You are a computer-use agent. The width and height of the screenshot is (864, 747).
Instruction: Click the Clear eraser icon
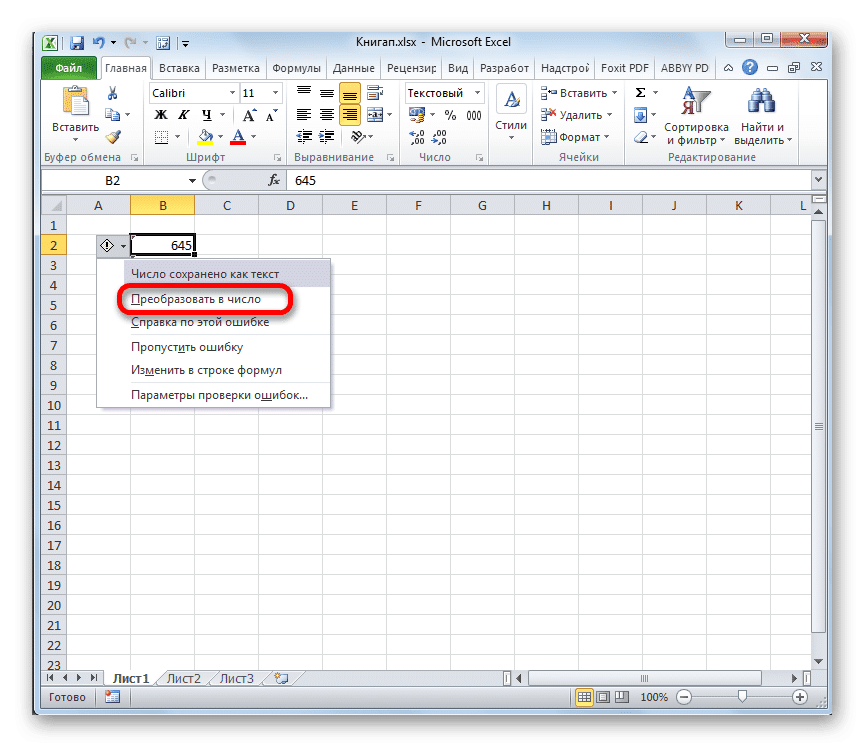click(x=641, y=137)
